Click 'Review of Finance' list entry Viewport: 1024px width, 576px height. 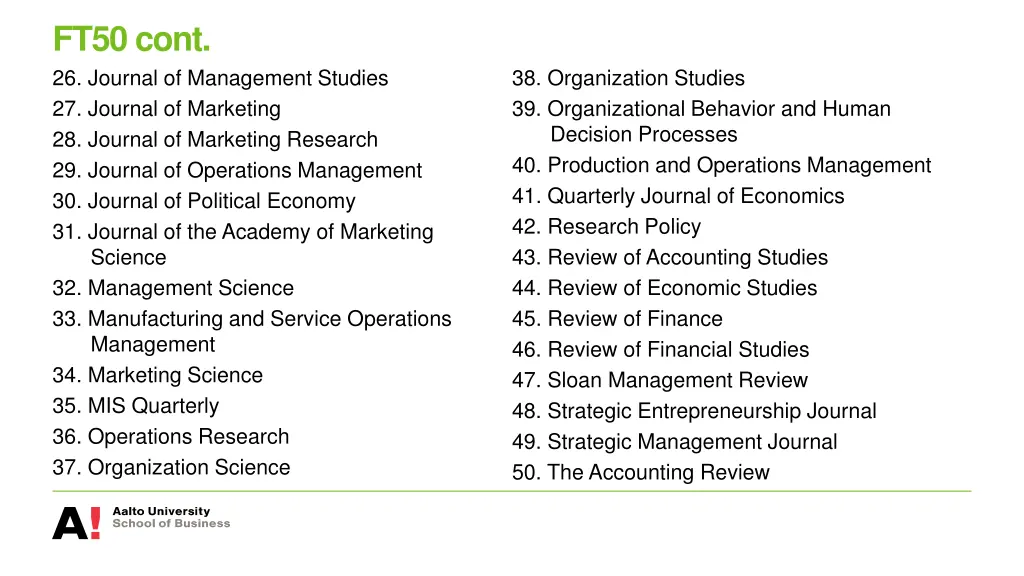(x=617, y=319)
